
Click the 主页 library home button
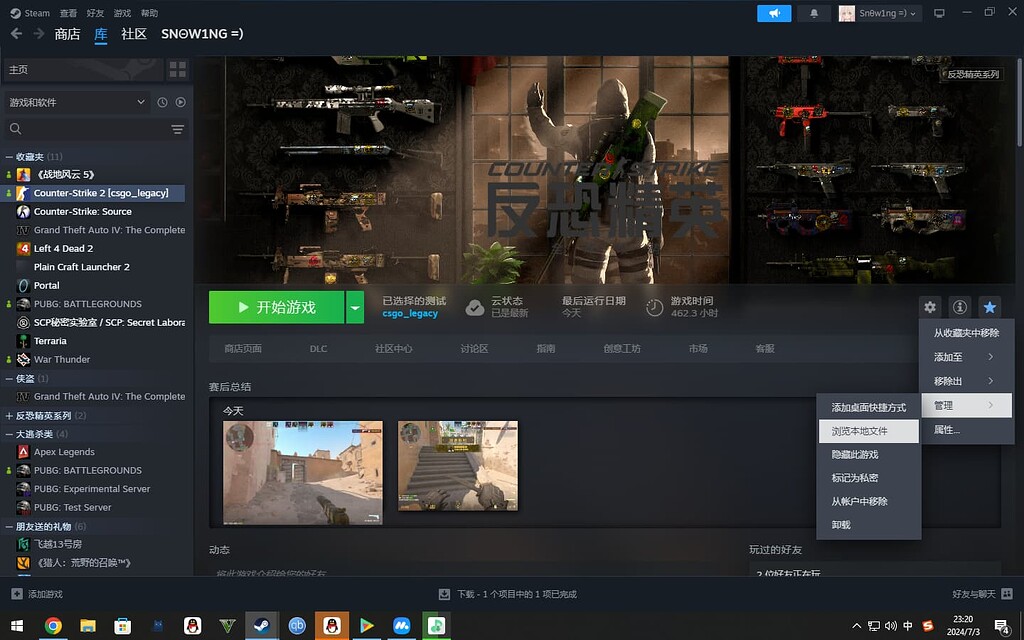click(83, 69)
